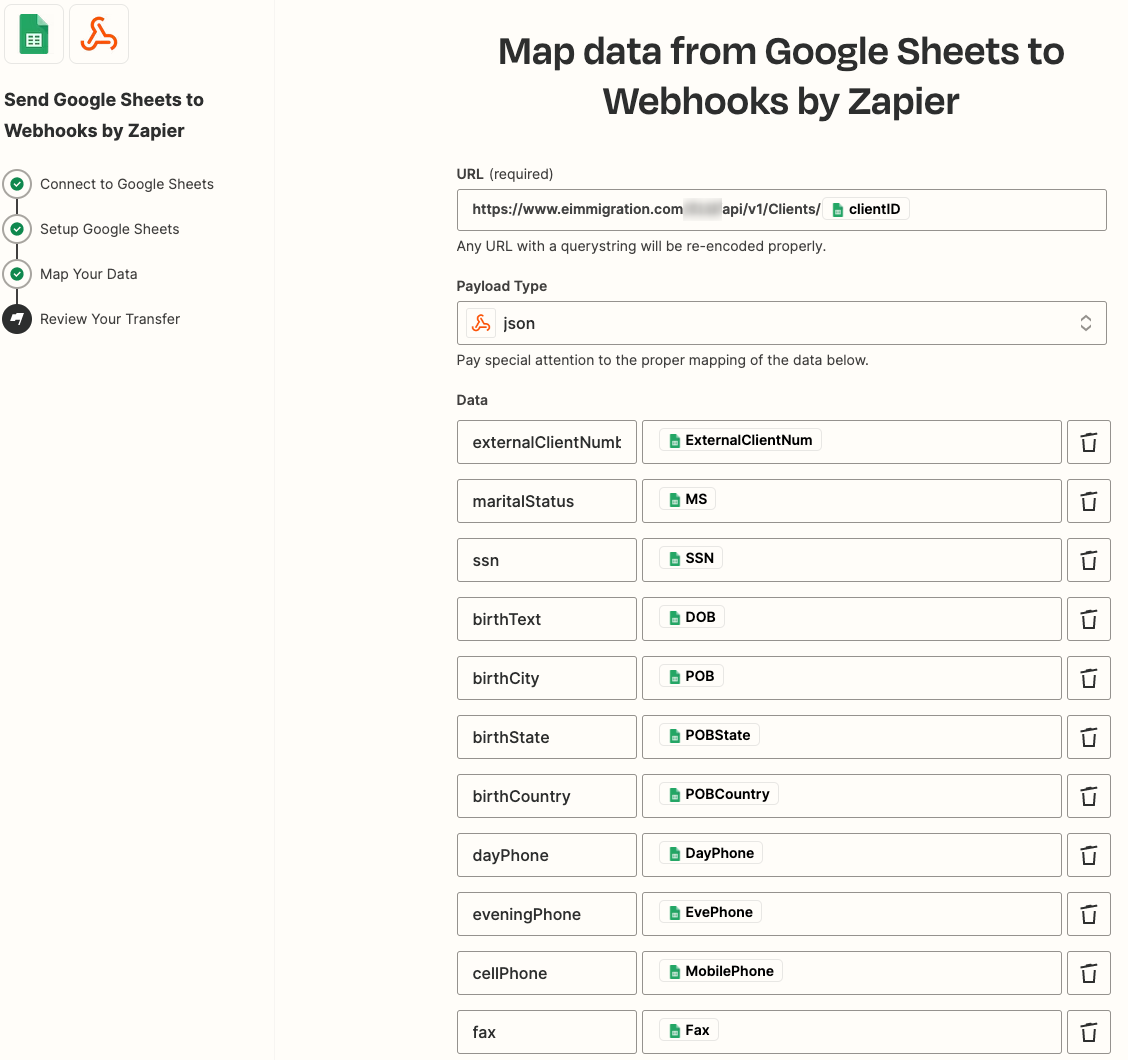
Task: Edit the birthCity key field
Action: point(547,678)
